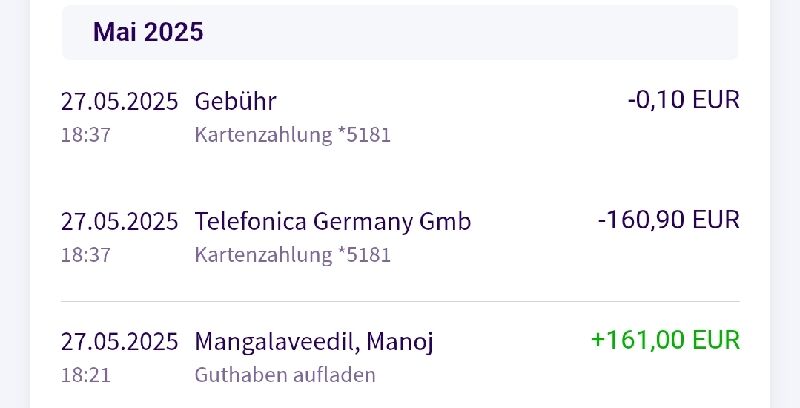Click the 18:21 timestamp

click(x=86, y=375)
